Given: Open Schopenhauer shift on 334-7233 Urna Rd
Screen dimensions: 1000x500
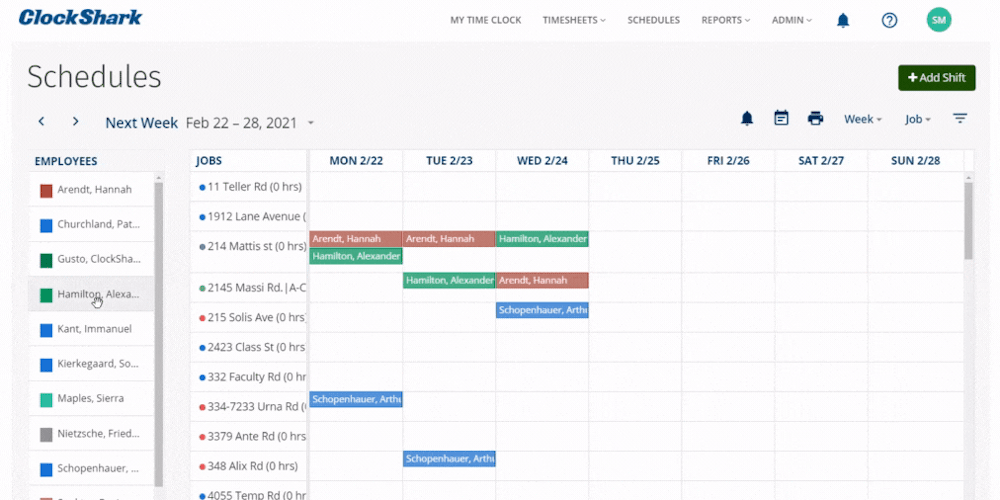Looking at the screenshot, I should [356, 400].
